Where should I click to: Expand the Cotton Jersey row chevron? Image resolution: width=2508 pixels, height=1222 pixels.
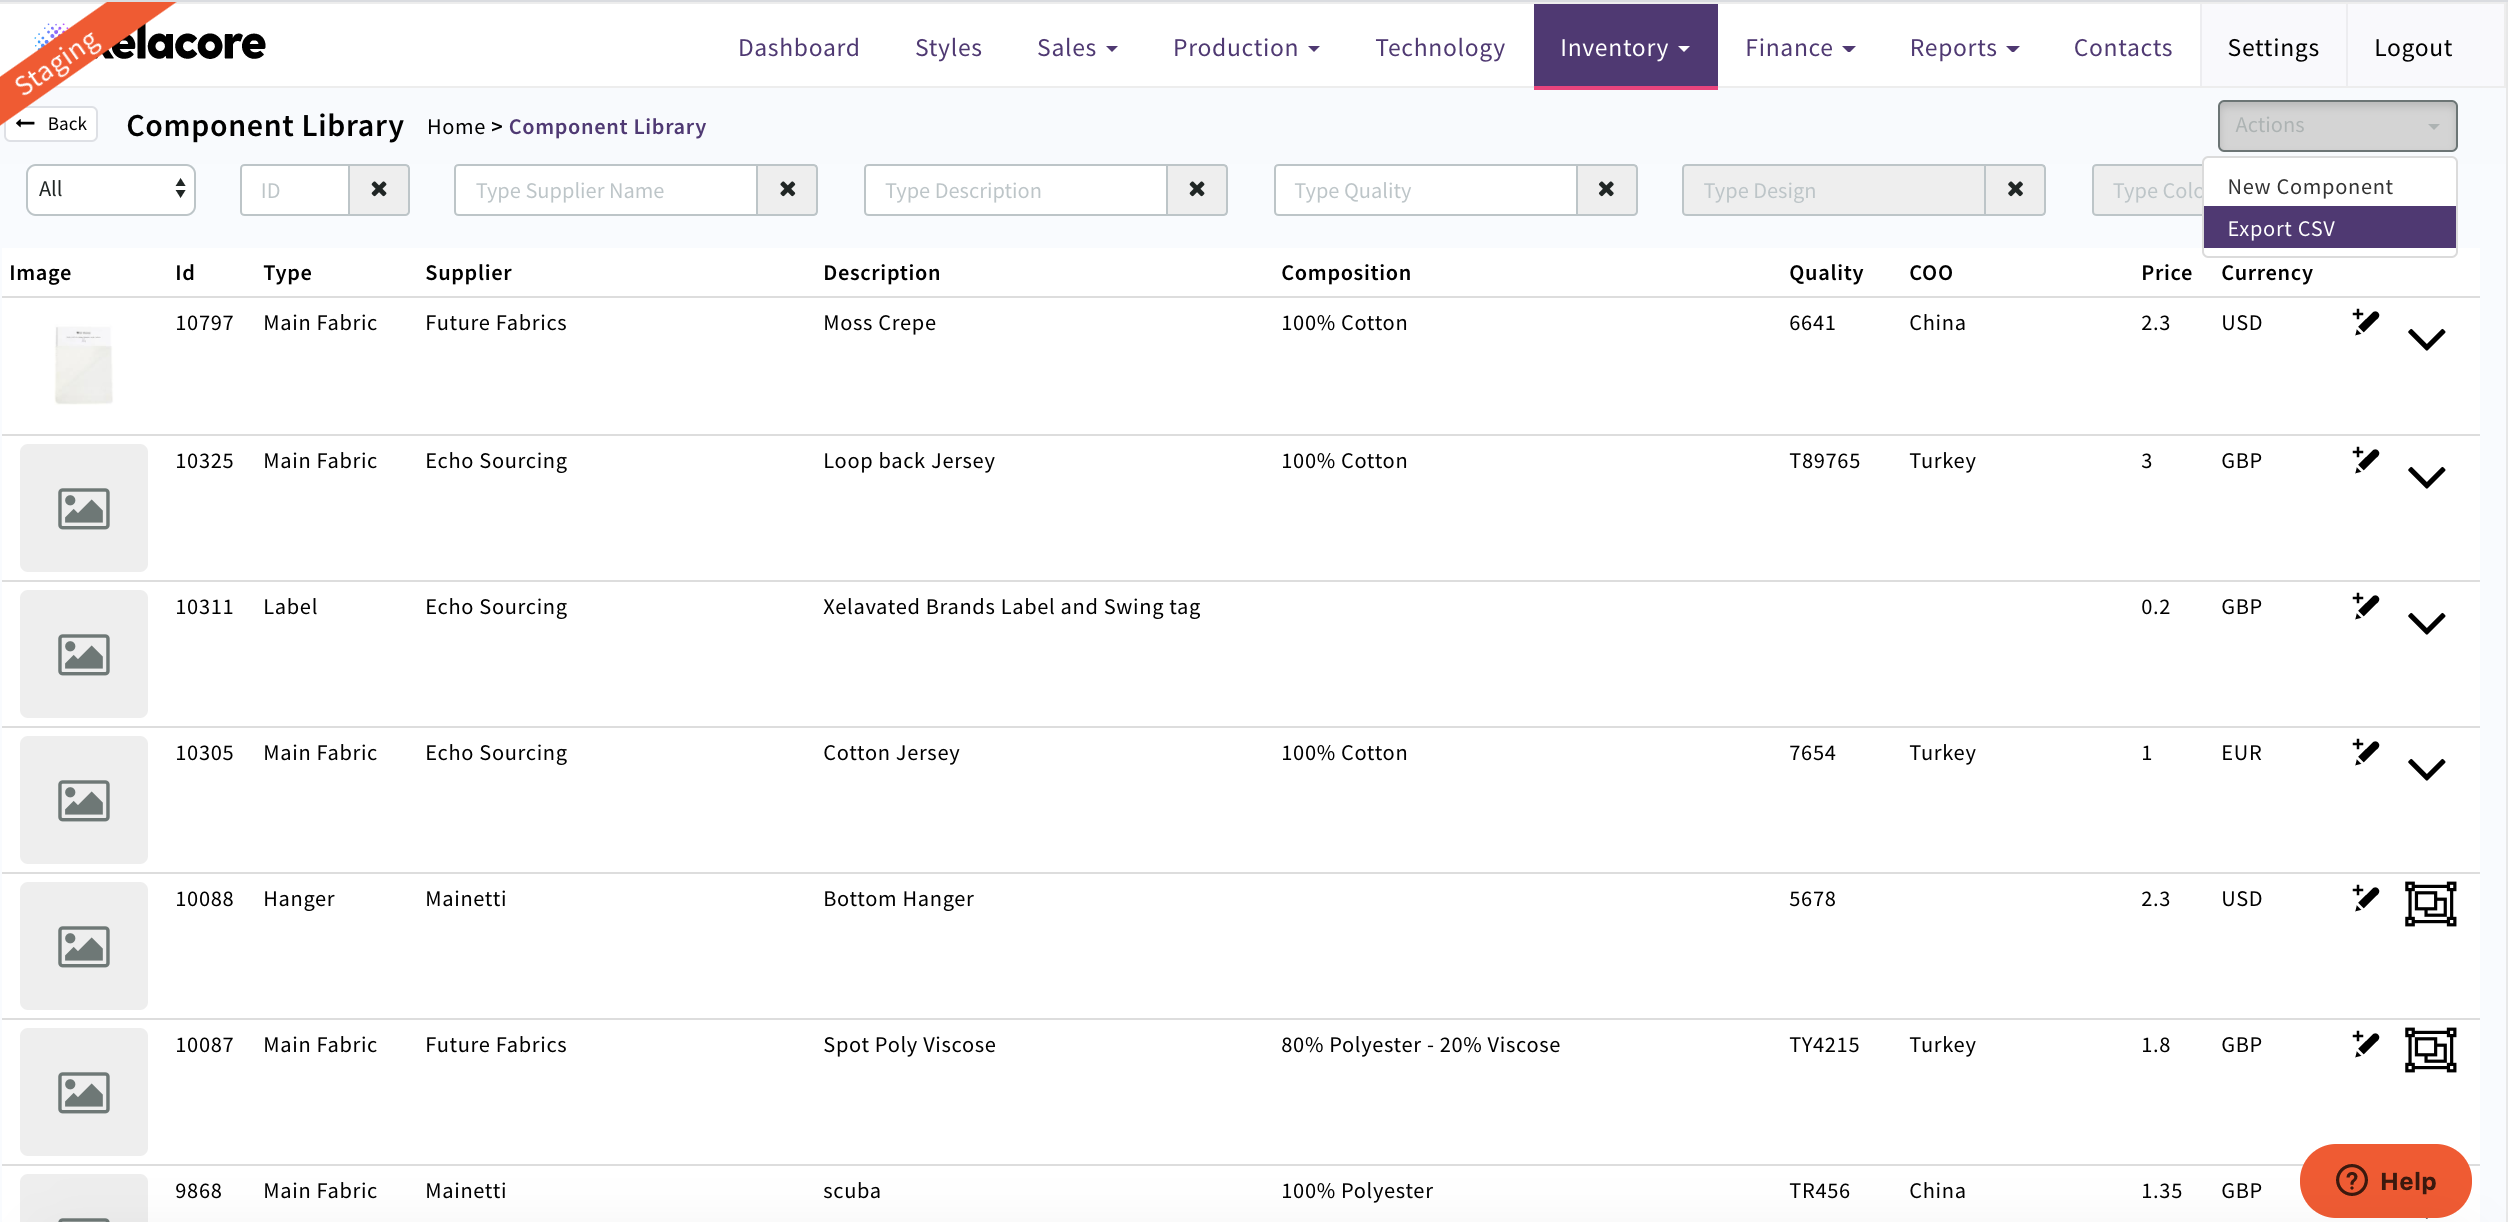tap(2426, 770)
